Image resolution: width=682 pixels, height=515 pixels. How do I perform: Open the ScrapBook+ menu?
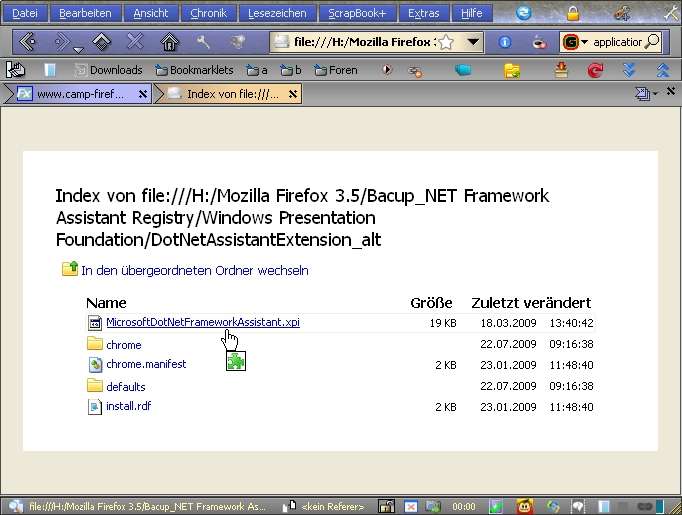357,13
